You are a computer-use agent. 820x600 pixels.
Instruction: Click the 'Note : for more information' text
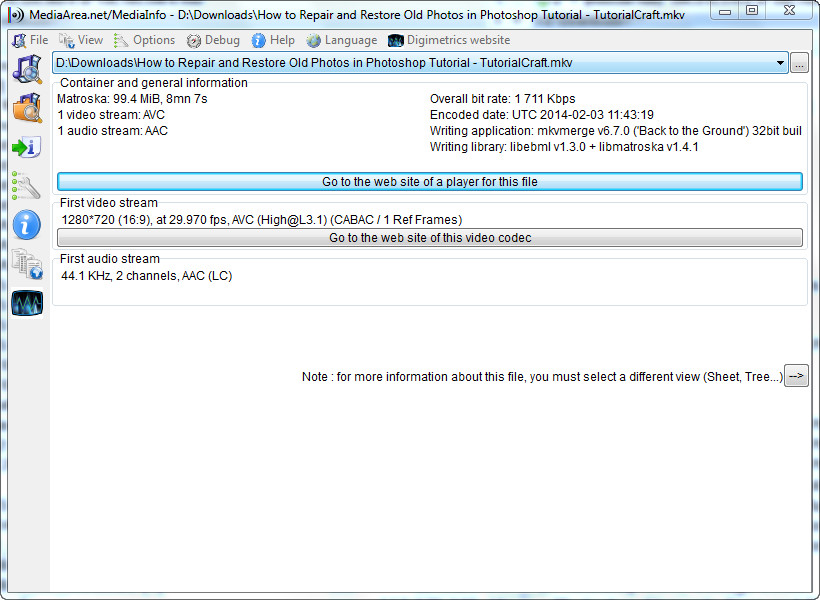coord(542,377)
